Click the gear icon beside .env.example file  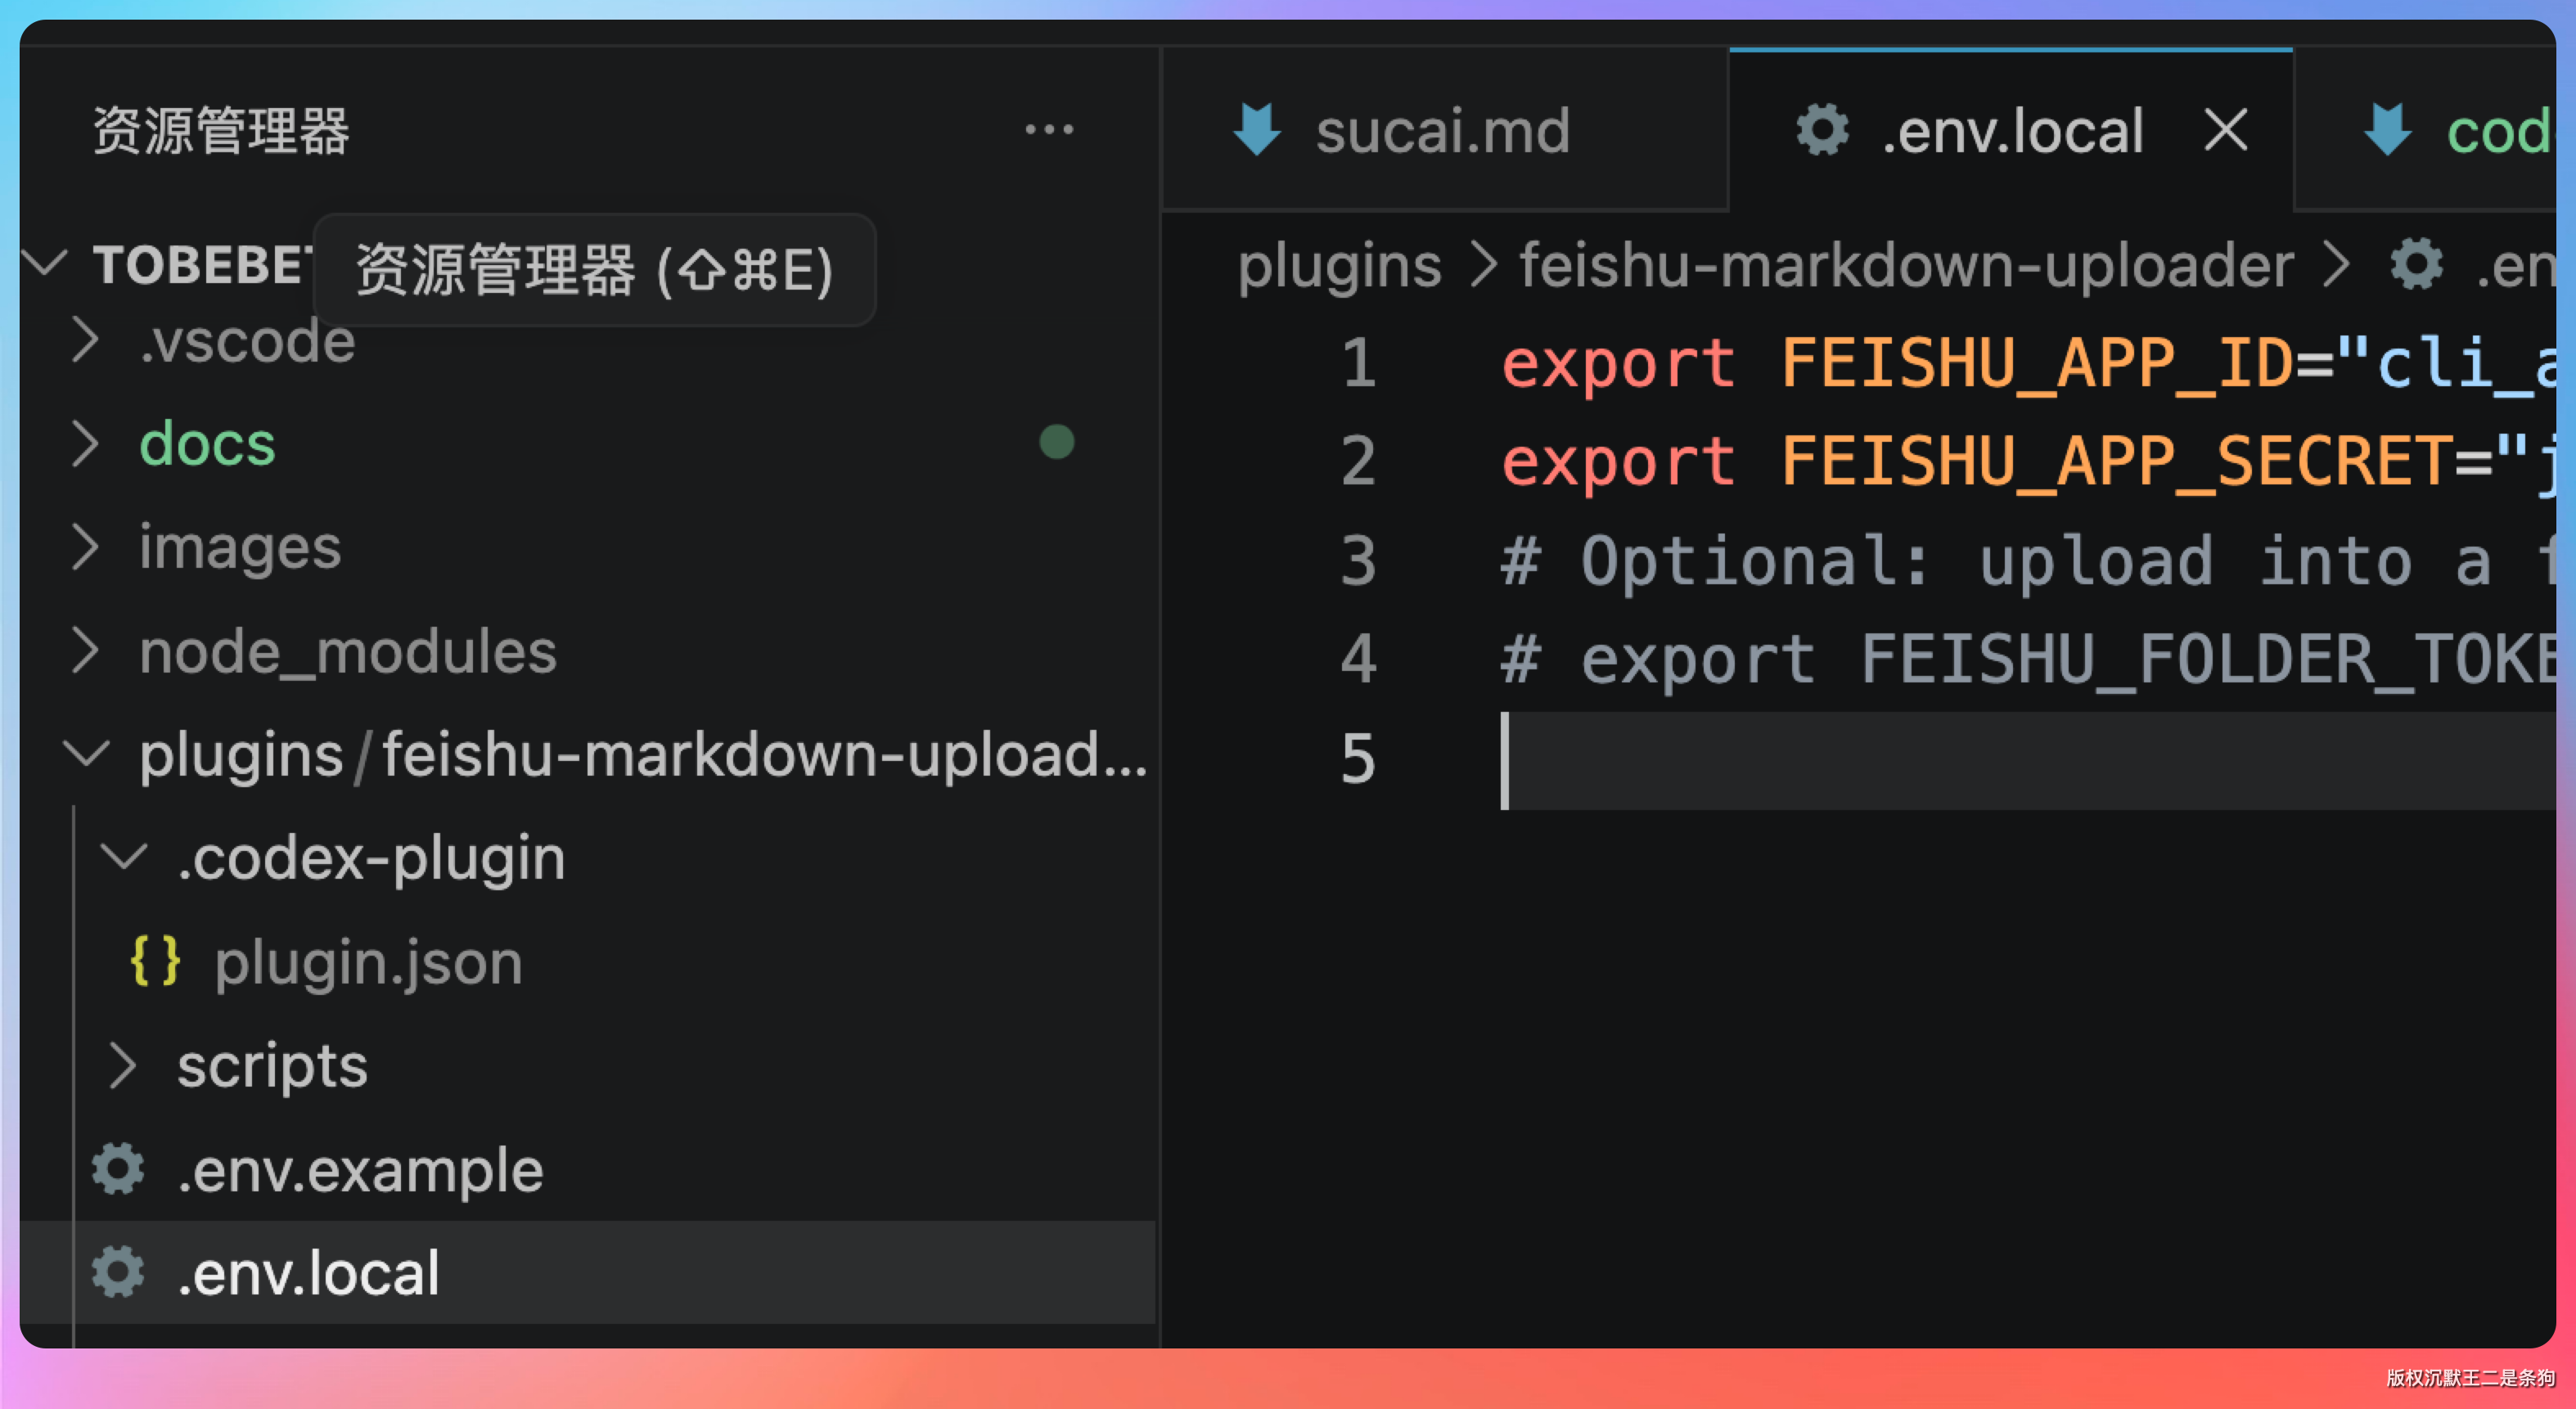click(118, 1169)
